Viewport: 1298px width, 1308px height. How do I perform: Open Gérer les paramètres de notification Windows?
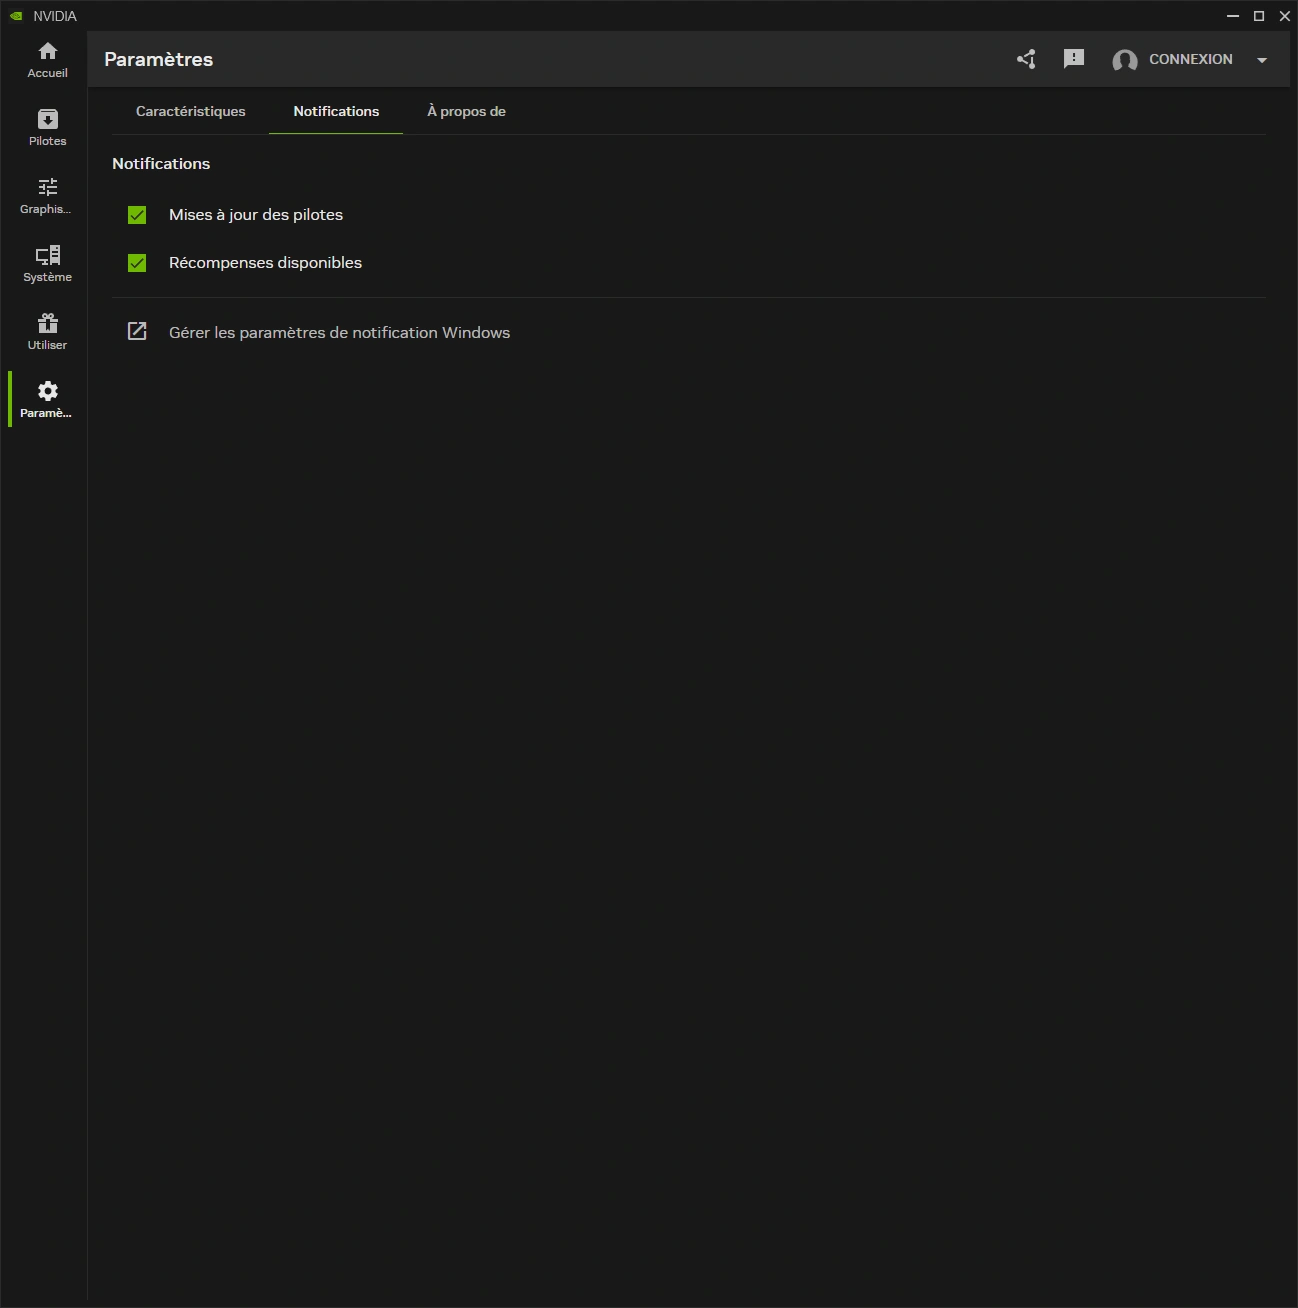click(x=339, y=332)
